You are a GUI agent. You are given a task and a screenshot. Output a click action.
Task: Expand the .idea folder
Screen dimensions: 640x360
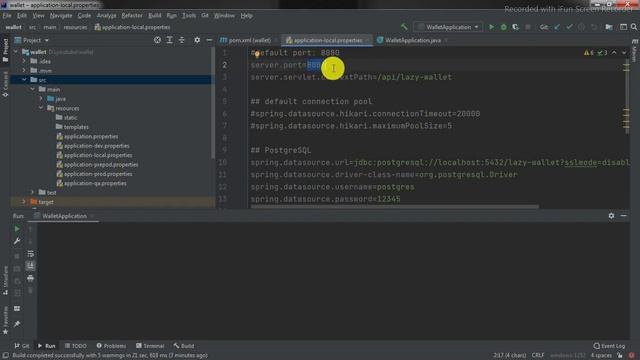click(x=24, y=61)
